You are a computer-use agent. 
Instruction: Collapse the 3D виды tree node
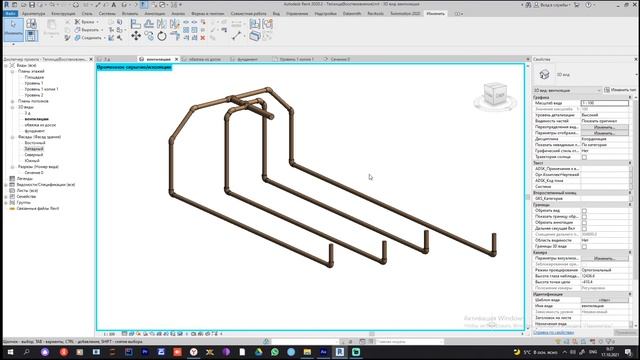click(x=12, y=107)
